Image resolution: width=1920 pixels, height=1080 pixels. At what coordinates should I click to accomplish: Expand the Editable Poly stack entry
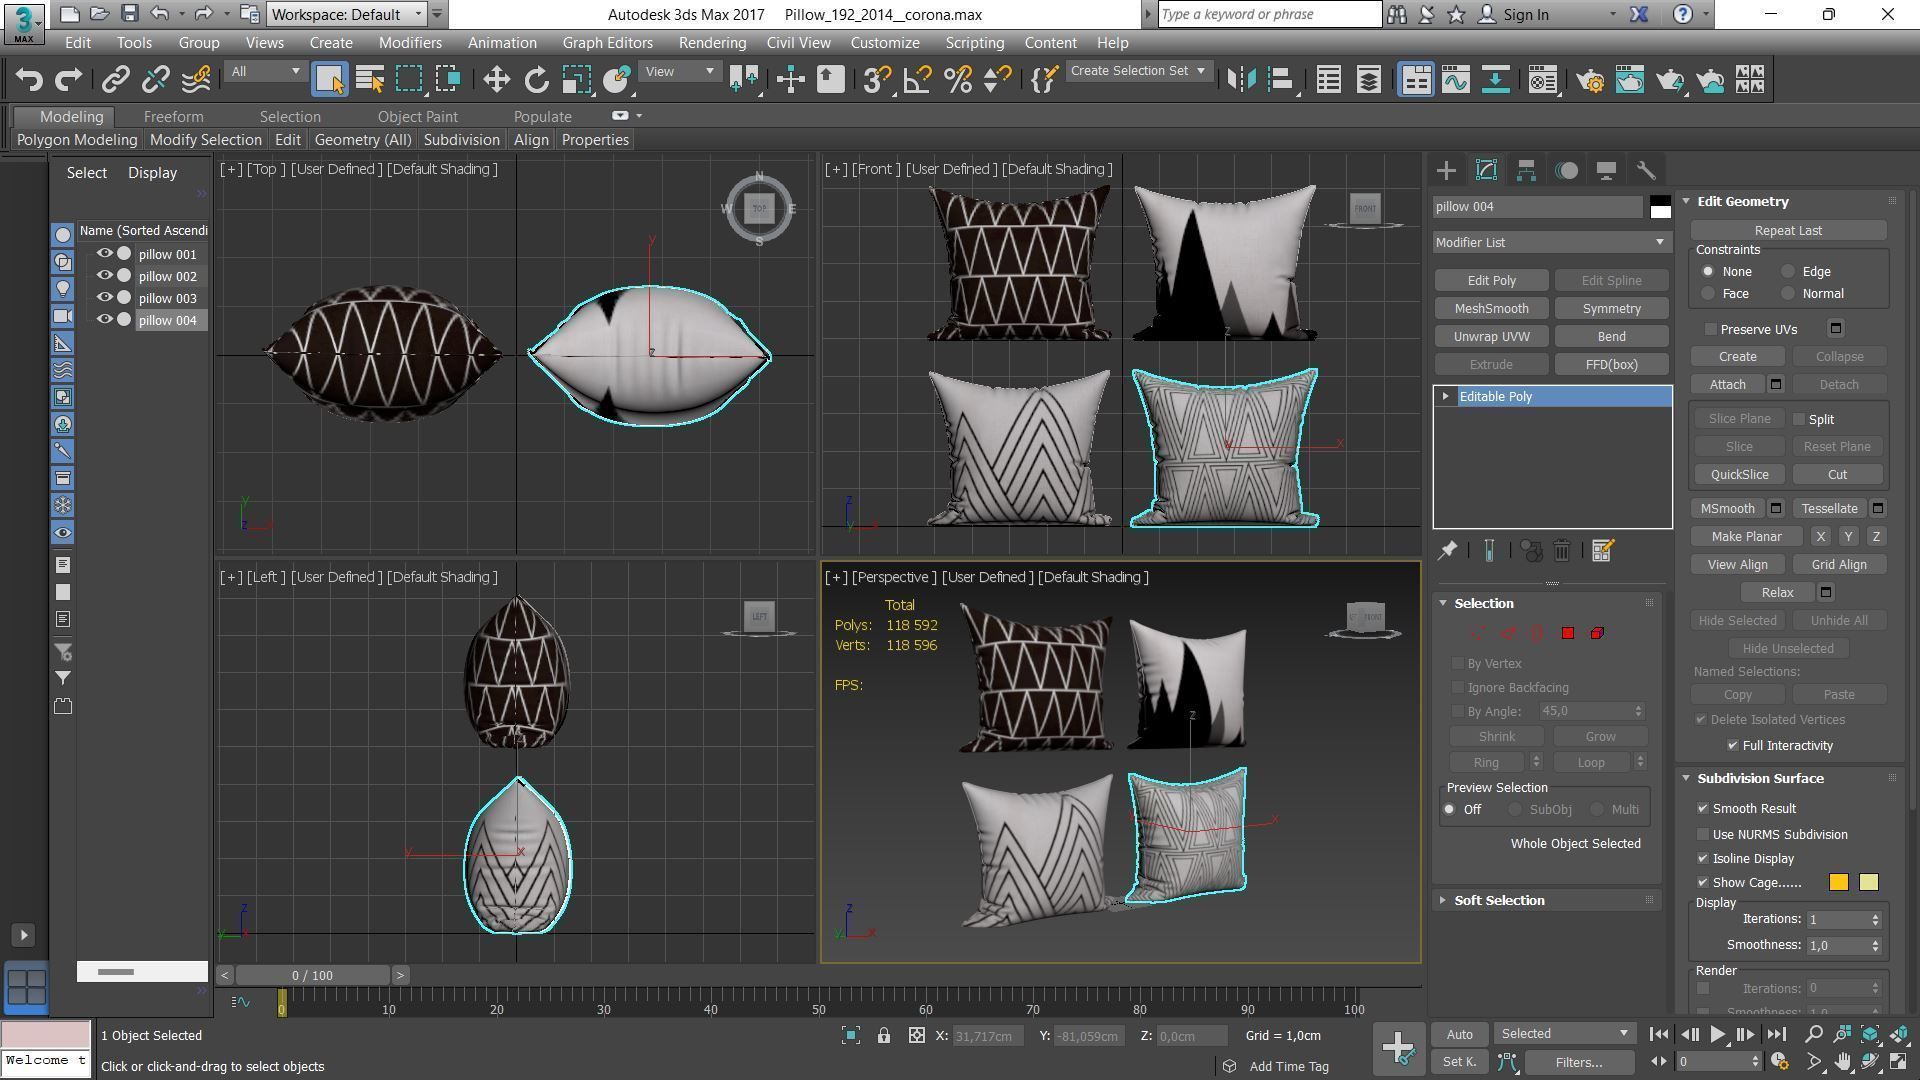pos(1445,396)
